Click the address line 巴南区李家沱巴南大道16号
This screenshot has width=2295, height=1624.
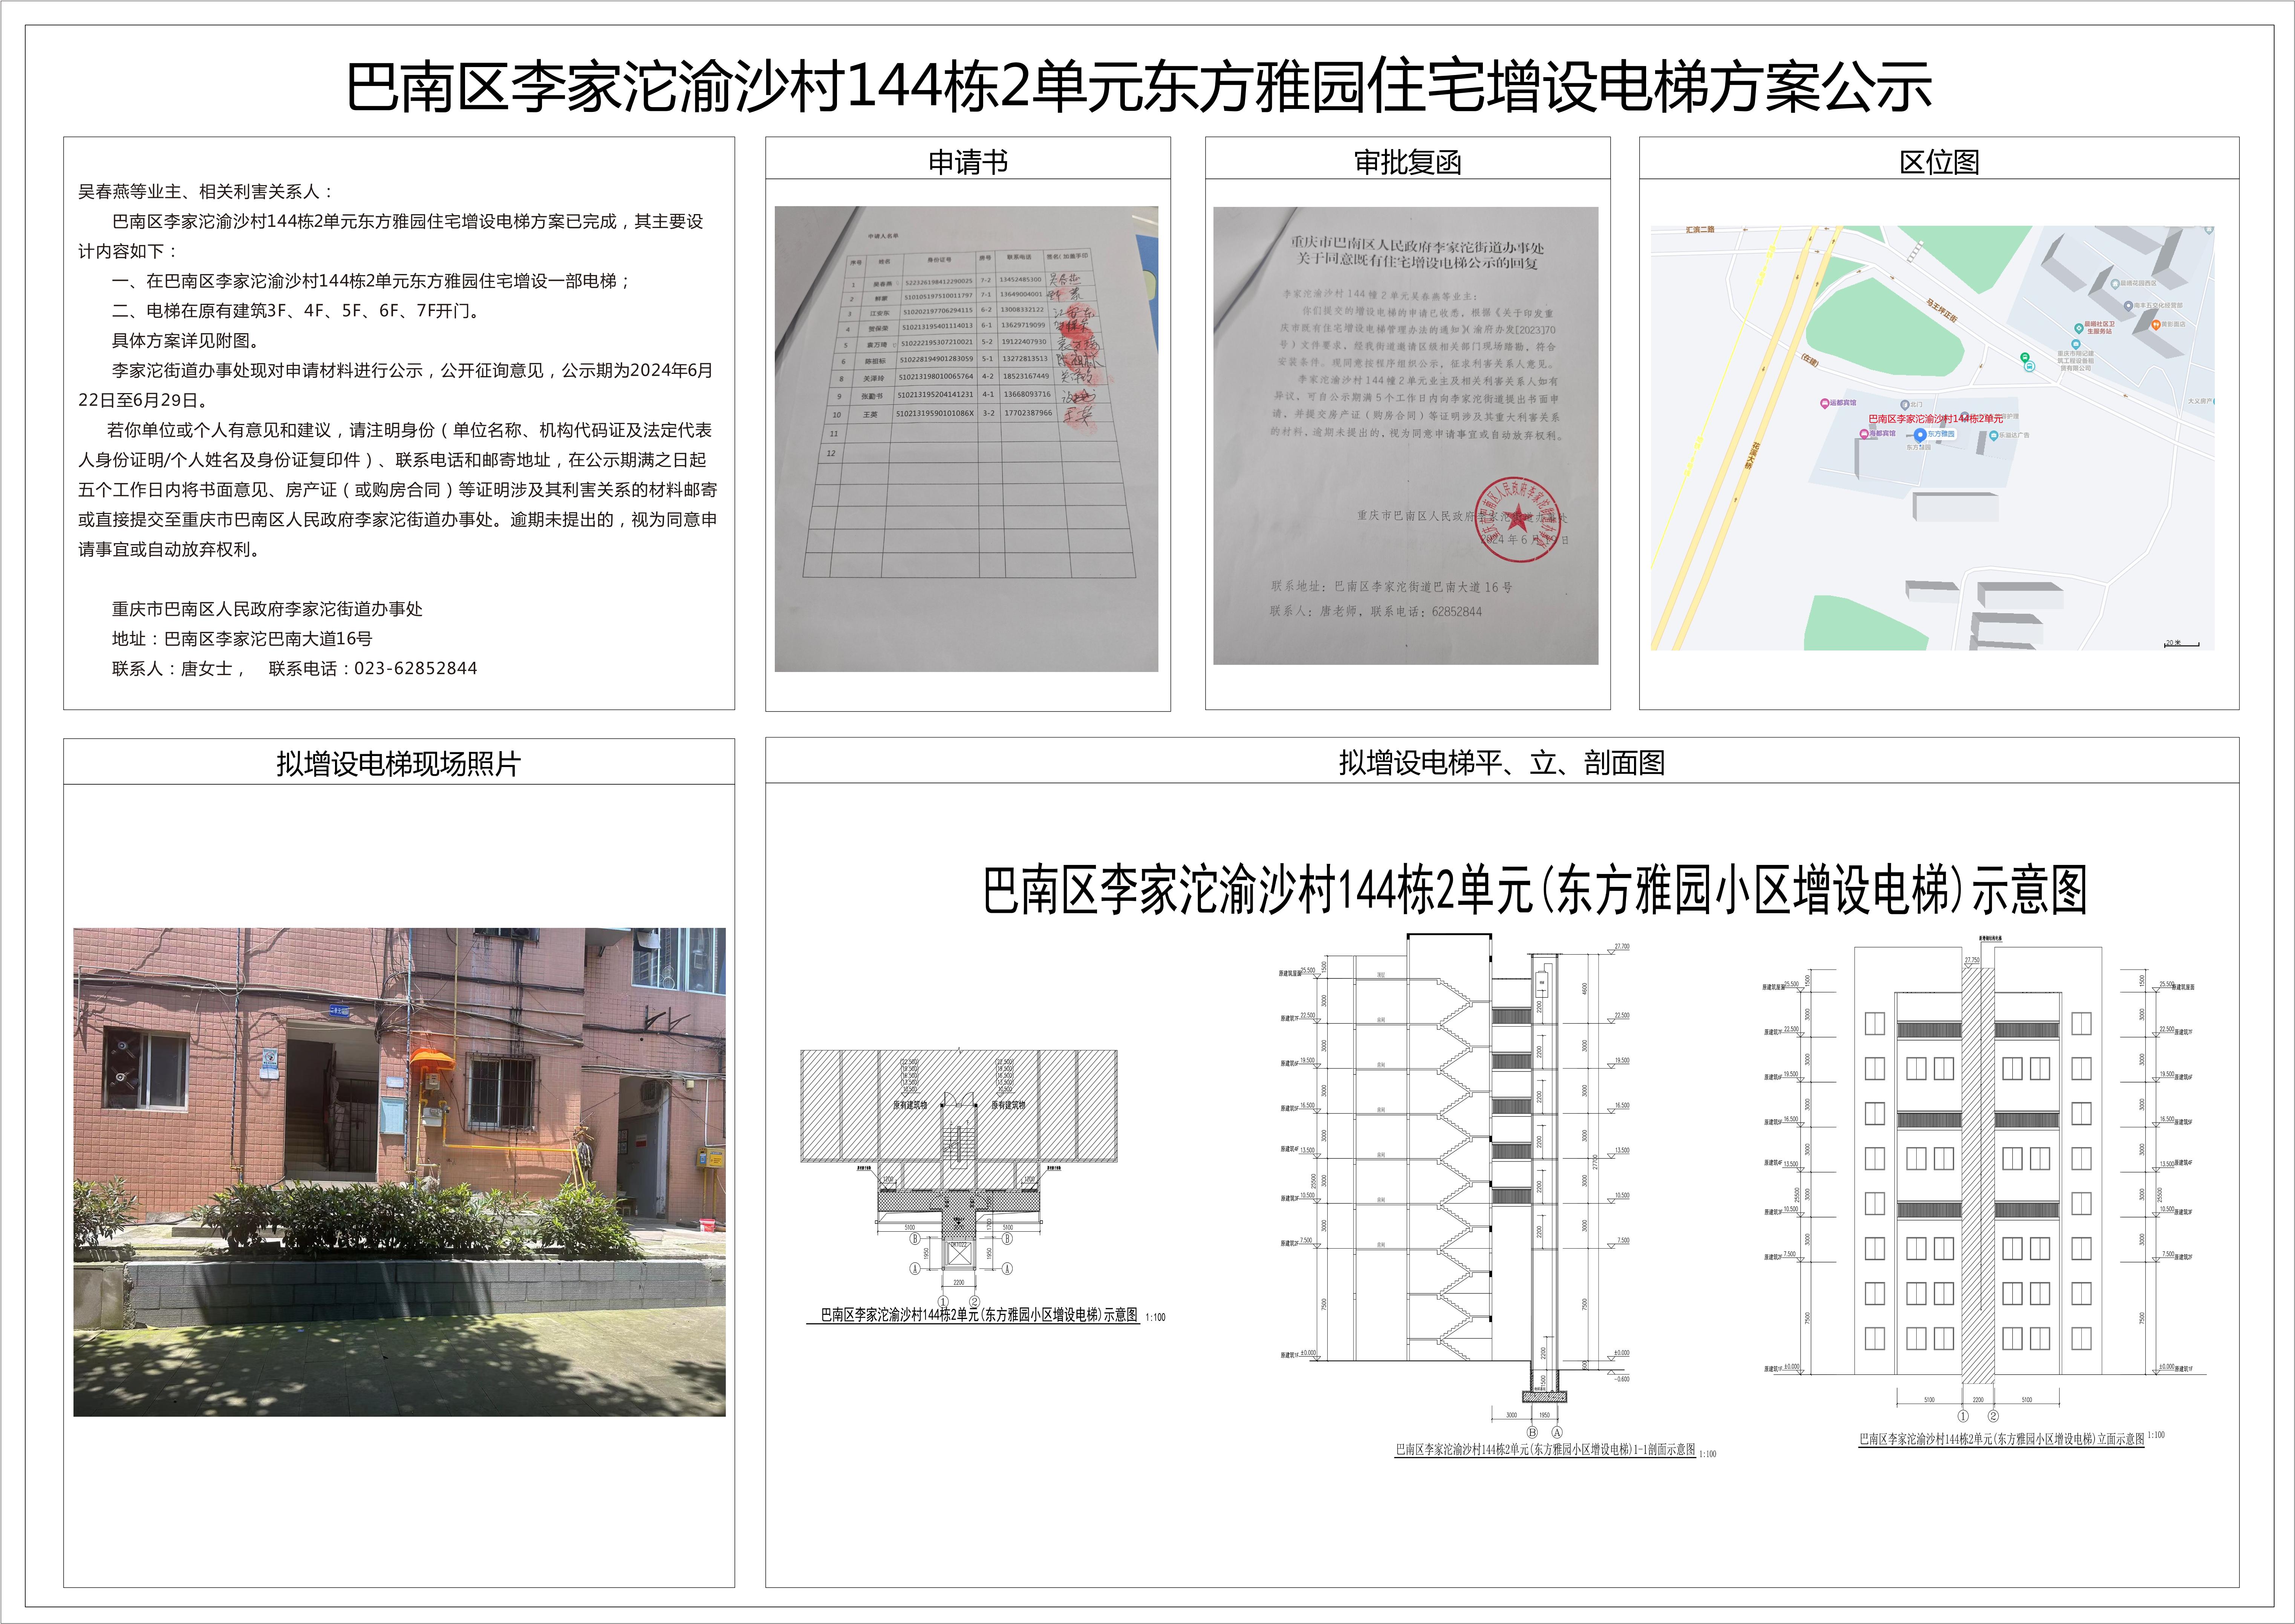[x=242, y=638]
